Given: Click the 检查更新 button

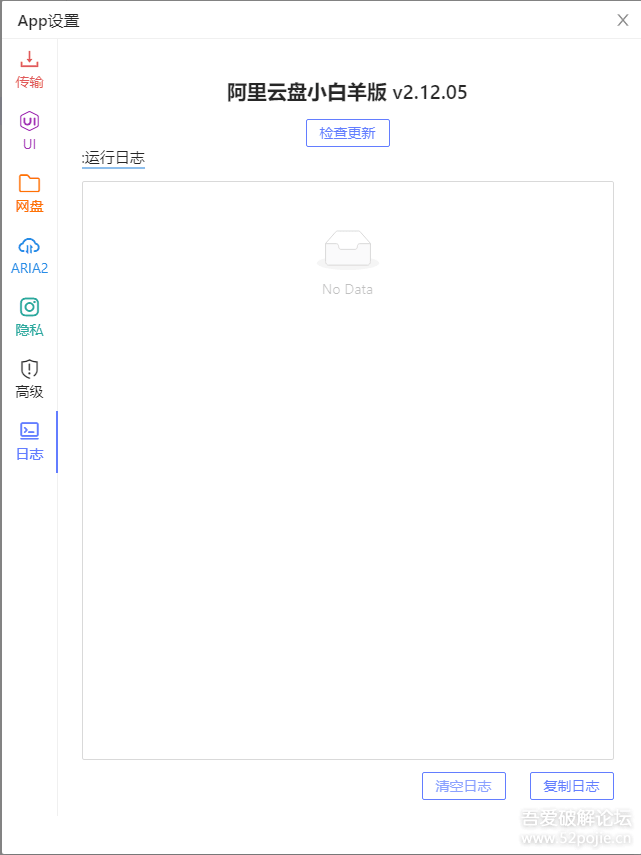Looking at the screenshot, I should 348,133.
